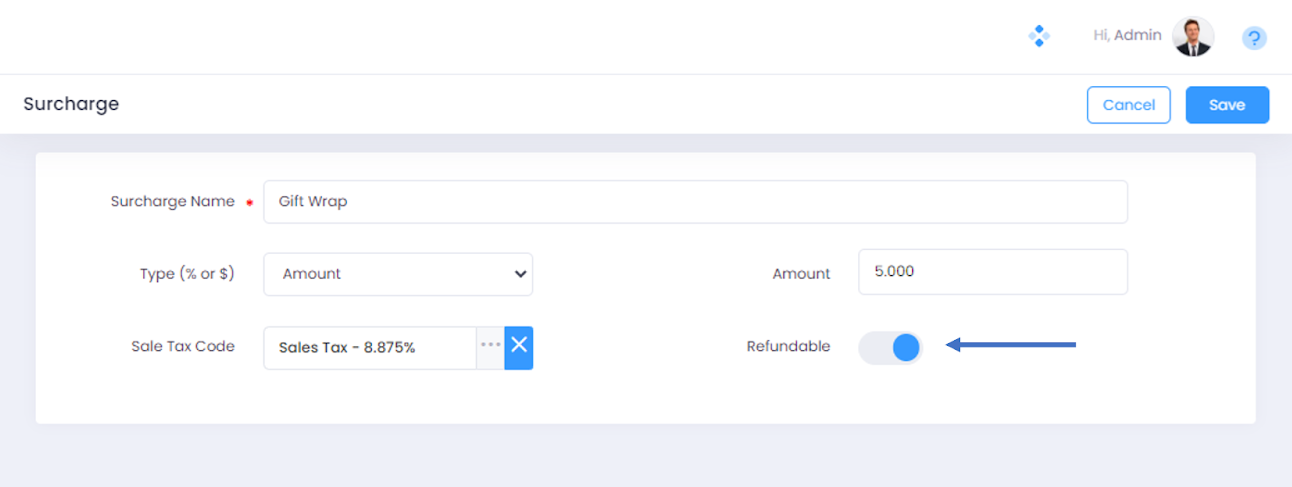Open the help question mark icon
The image size is (1292, 487).
pyautogui.click(x=1254, y=38)
